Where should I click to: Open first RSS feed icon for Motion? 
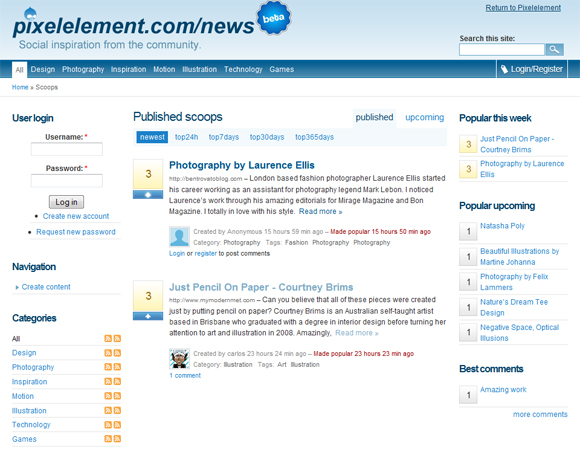click(x=108, y=396)
